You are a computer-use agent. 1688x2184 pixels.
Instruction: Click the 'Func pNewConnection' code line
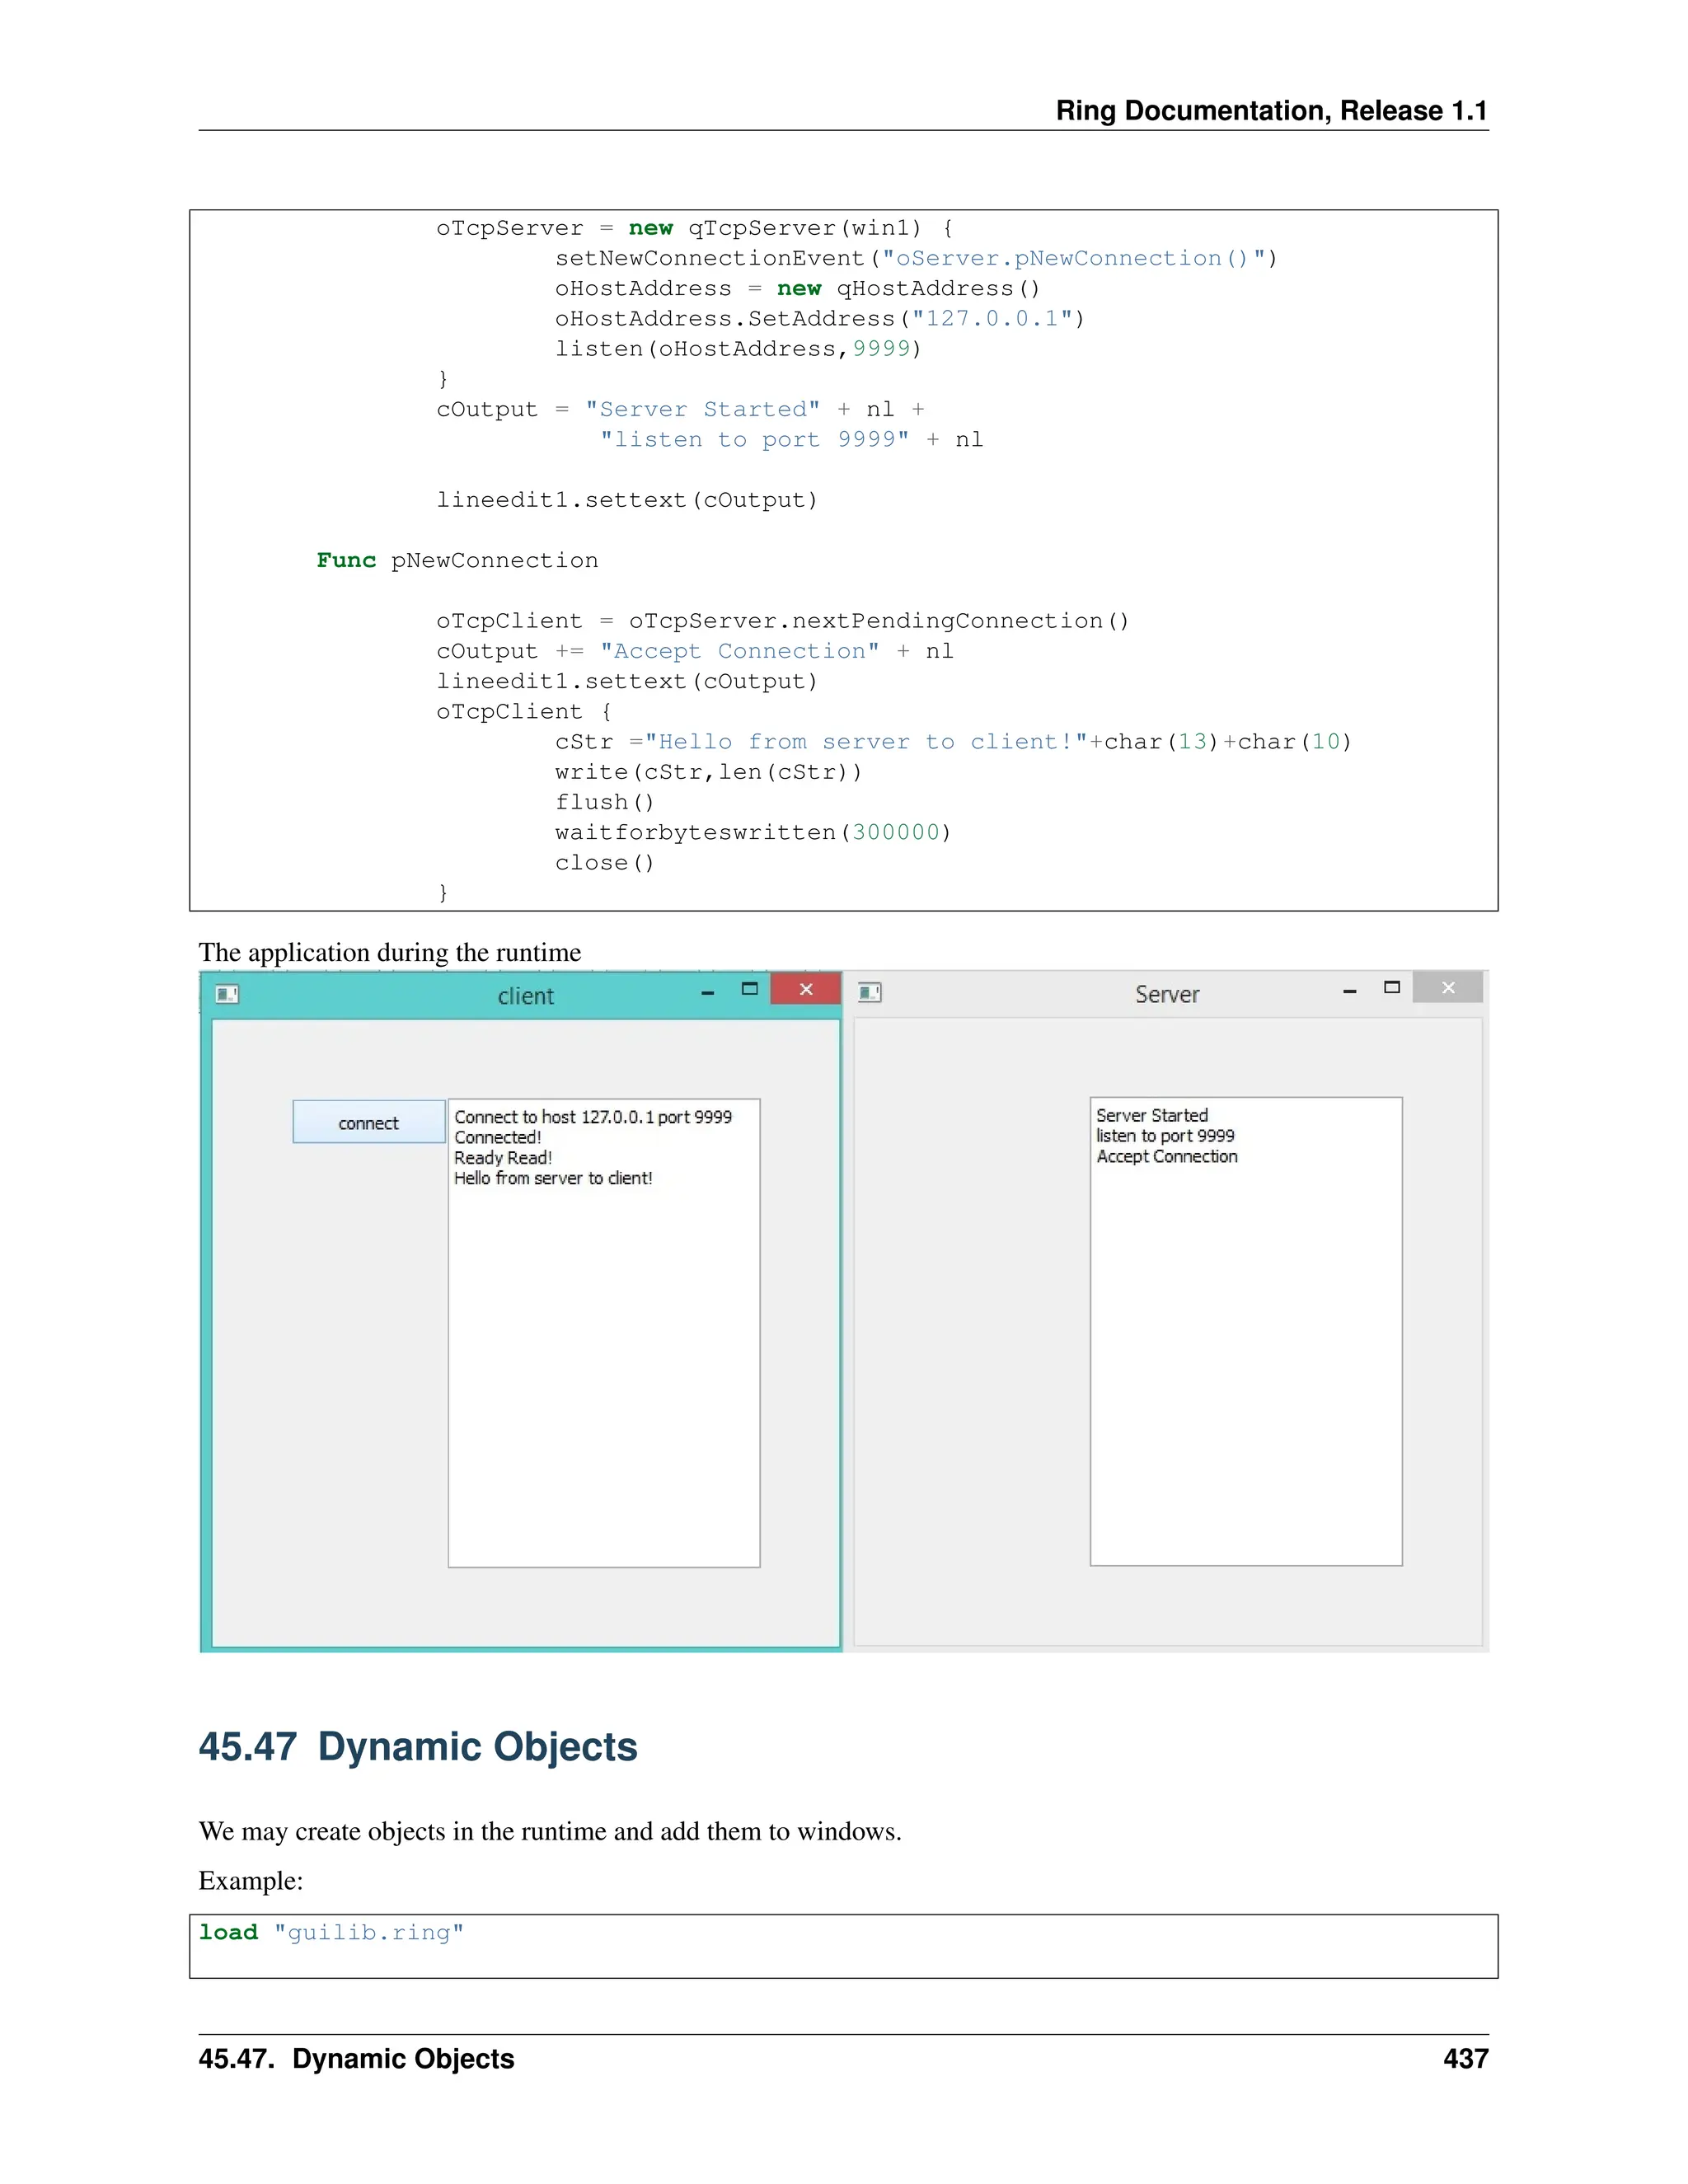point(457,560)
